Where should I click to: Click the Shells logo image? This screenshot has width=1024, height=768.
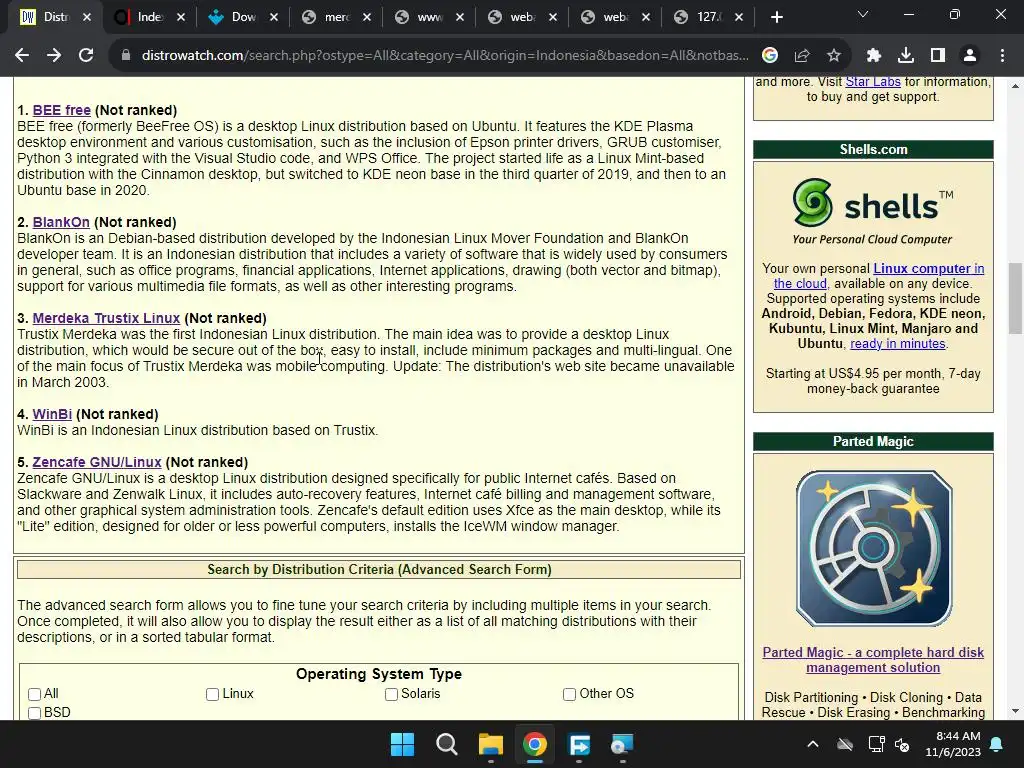(873, 210)
